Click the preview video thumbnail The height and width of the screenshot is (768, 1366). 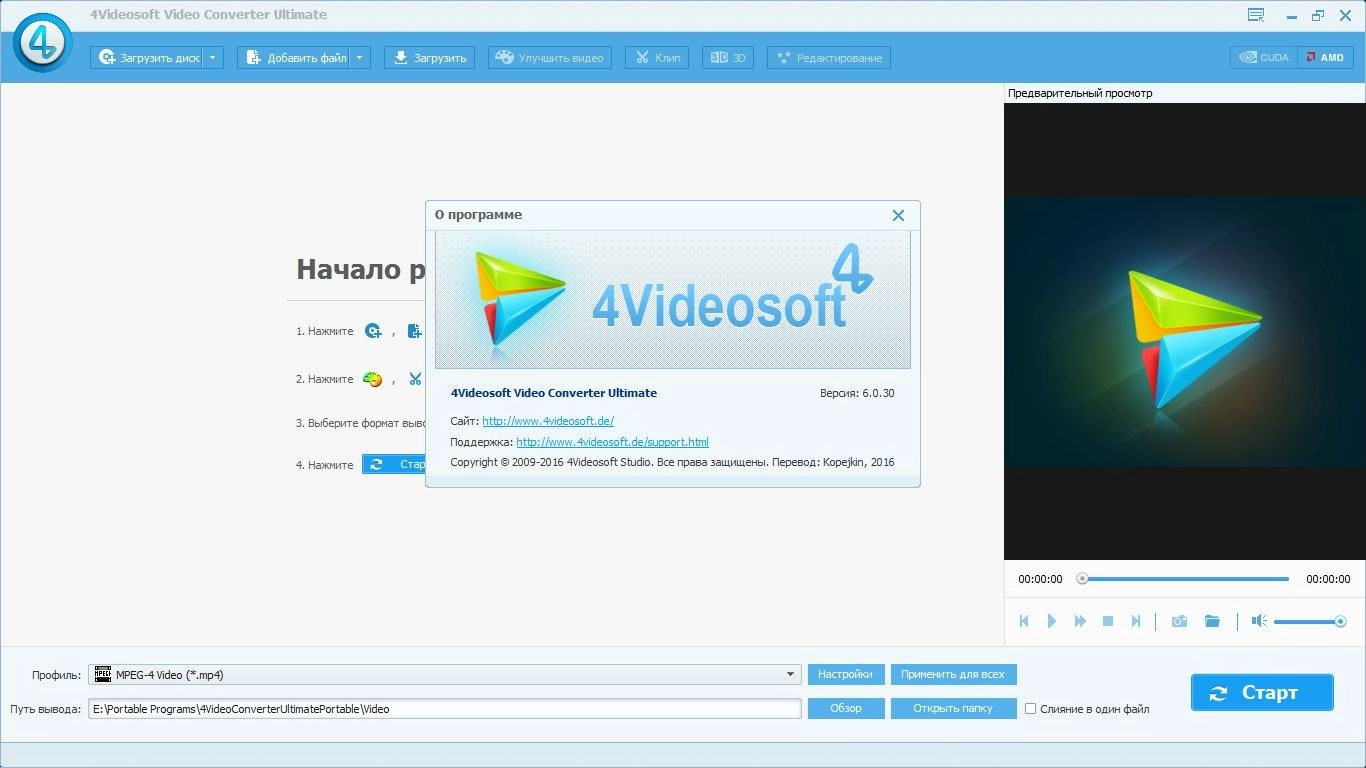(1184, 331)
